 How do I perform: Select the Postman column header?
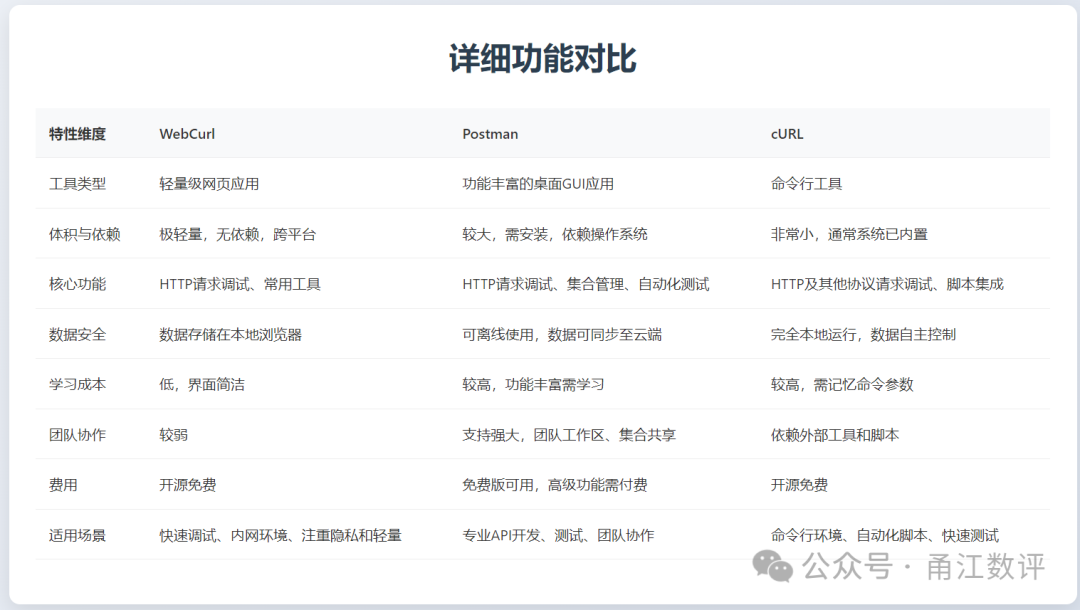[490, 134]
